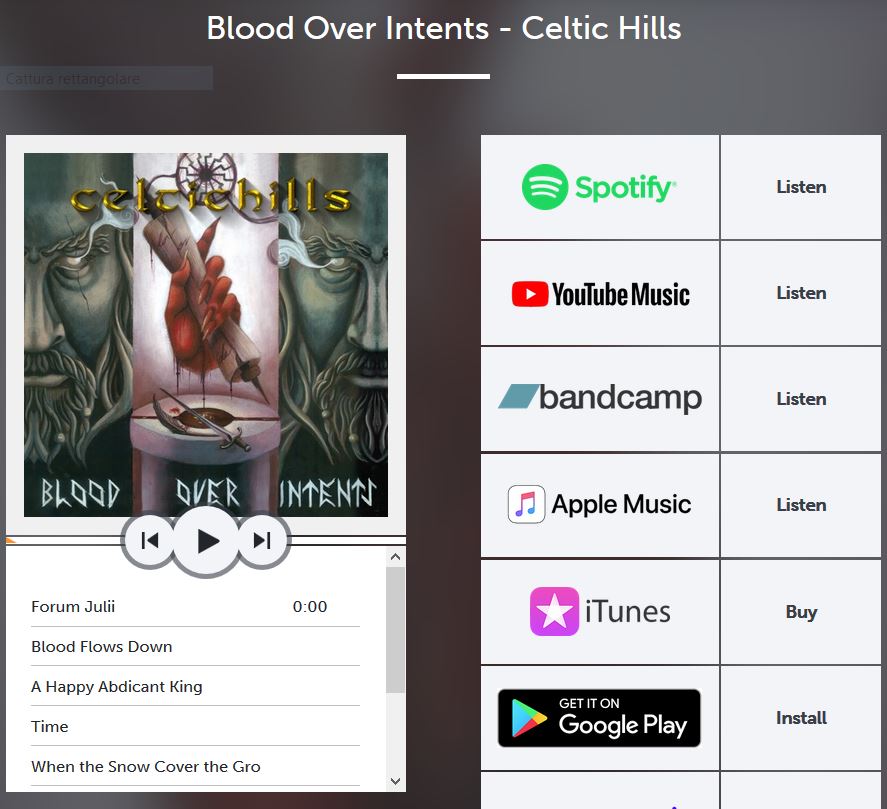Viewport: 887px width, 809px height.
Task: Open the bandcamp logo link
Action: pyautogui.click(x=600, y=398)
